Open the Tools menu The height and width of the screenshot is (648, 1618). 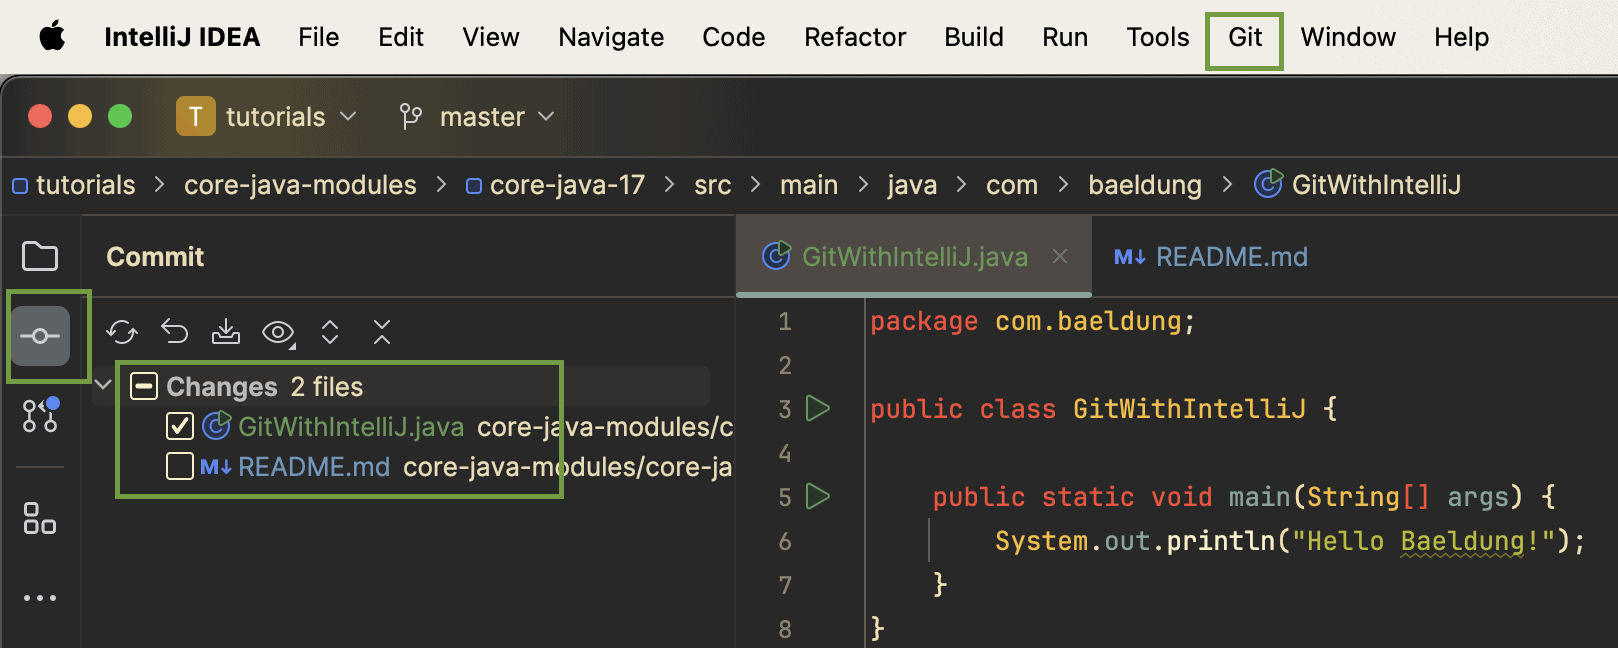(x=1158, y=37)
